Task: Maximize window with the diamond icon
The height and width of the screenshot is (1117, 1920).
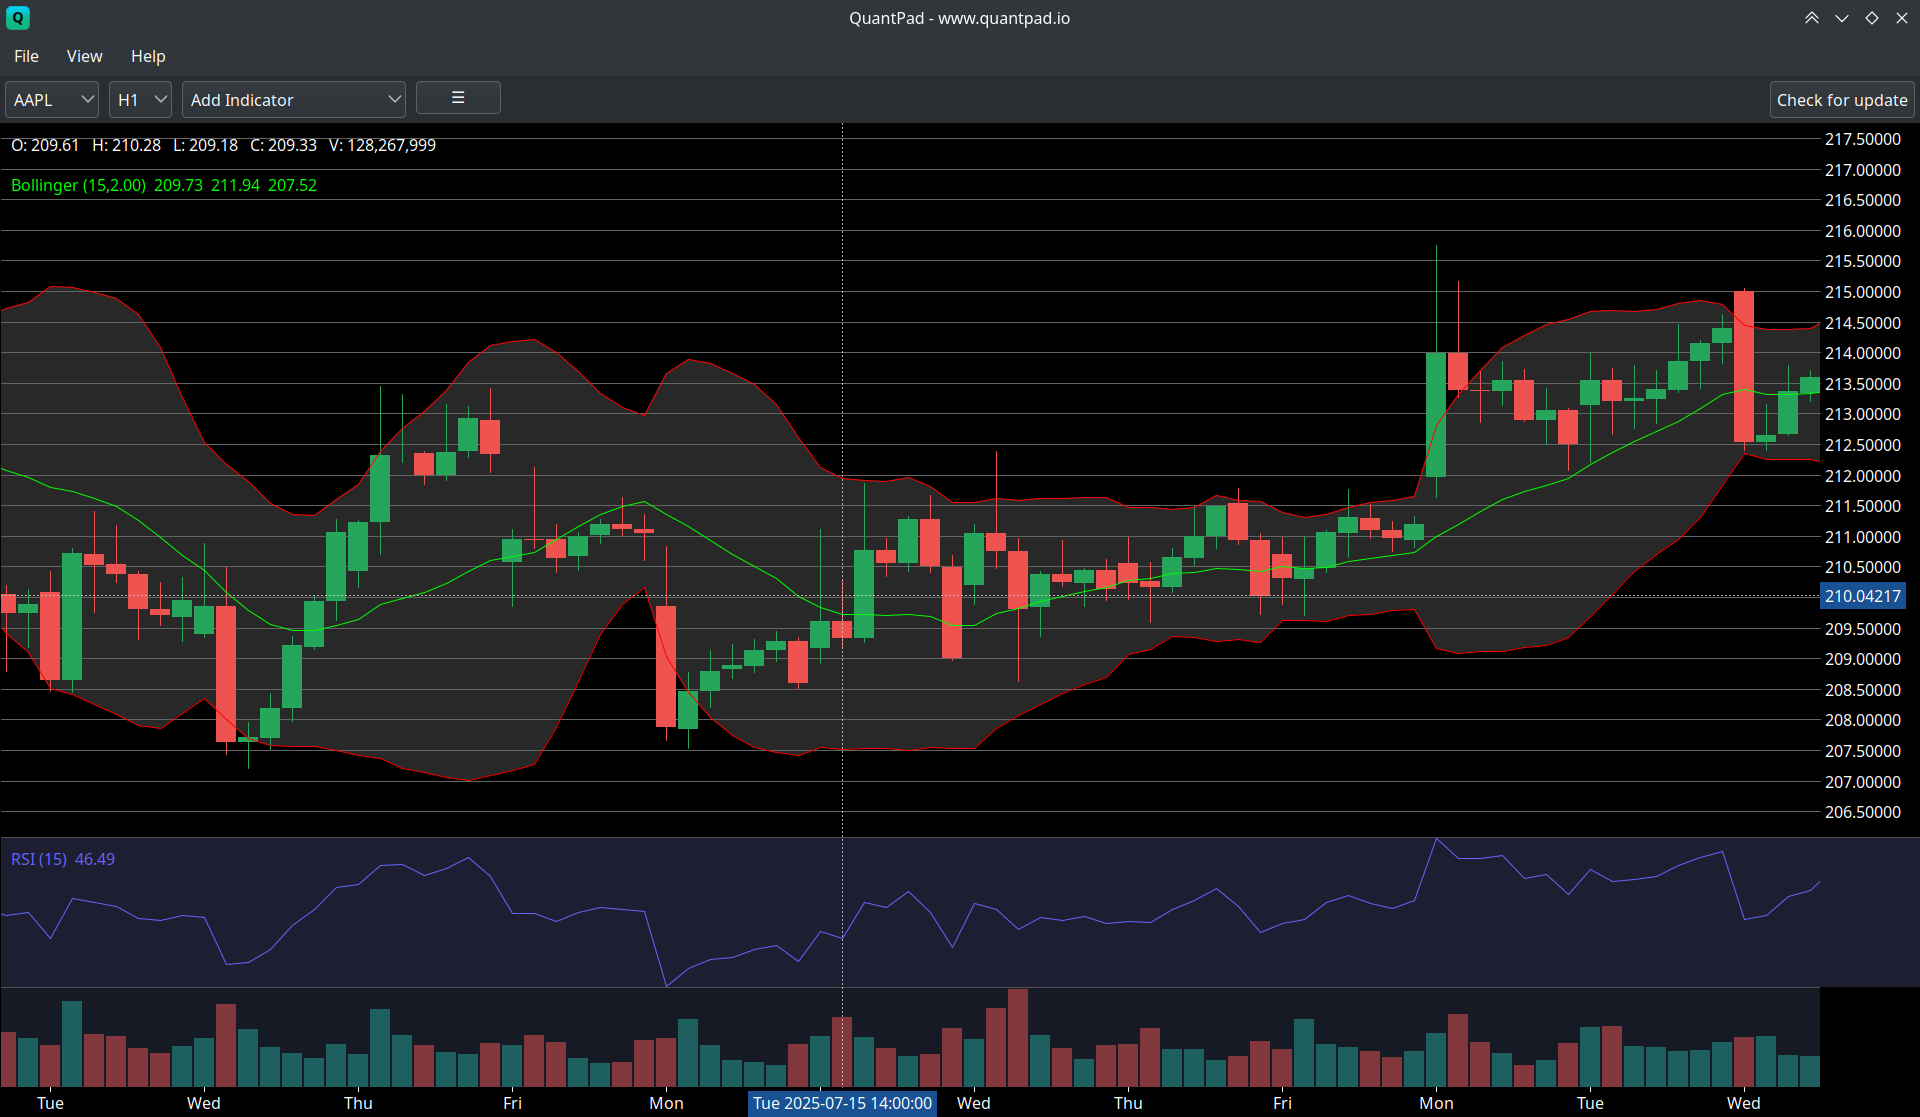Action: click(x=1872, y=18)
